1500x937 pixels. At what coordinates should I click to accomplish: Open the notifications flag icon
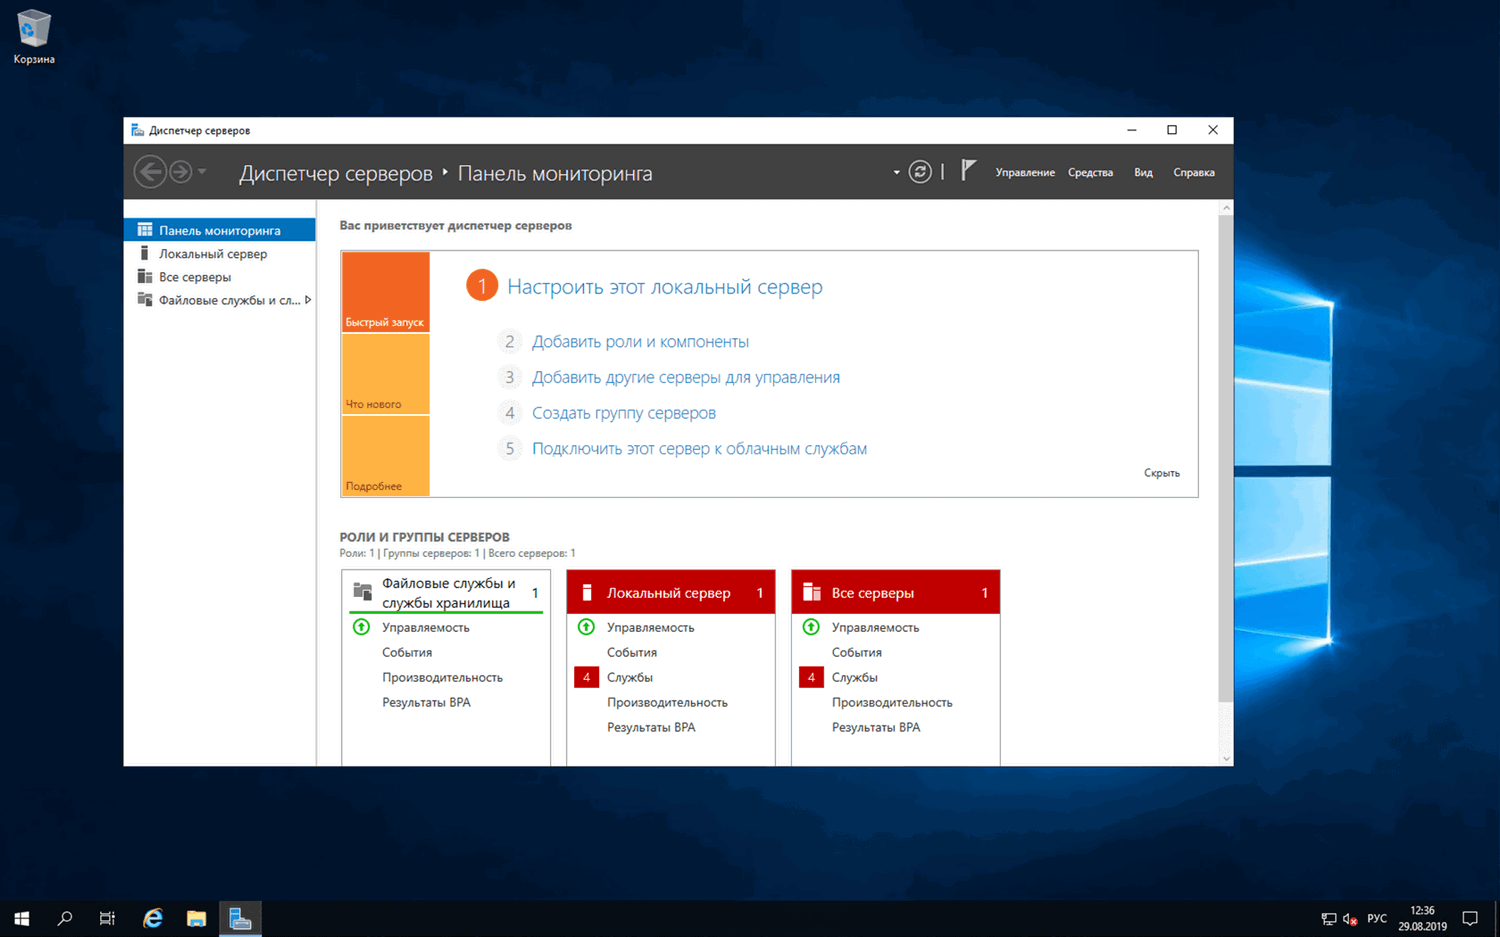pos(968,171)
